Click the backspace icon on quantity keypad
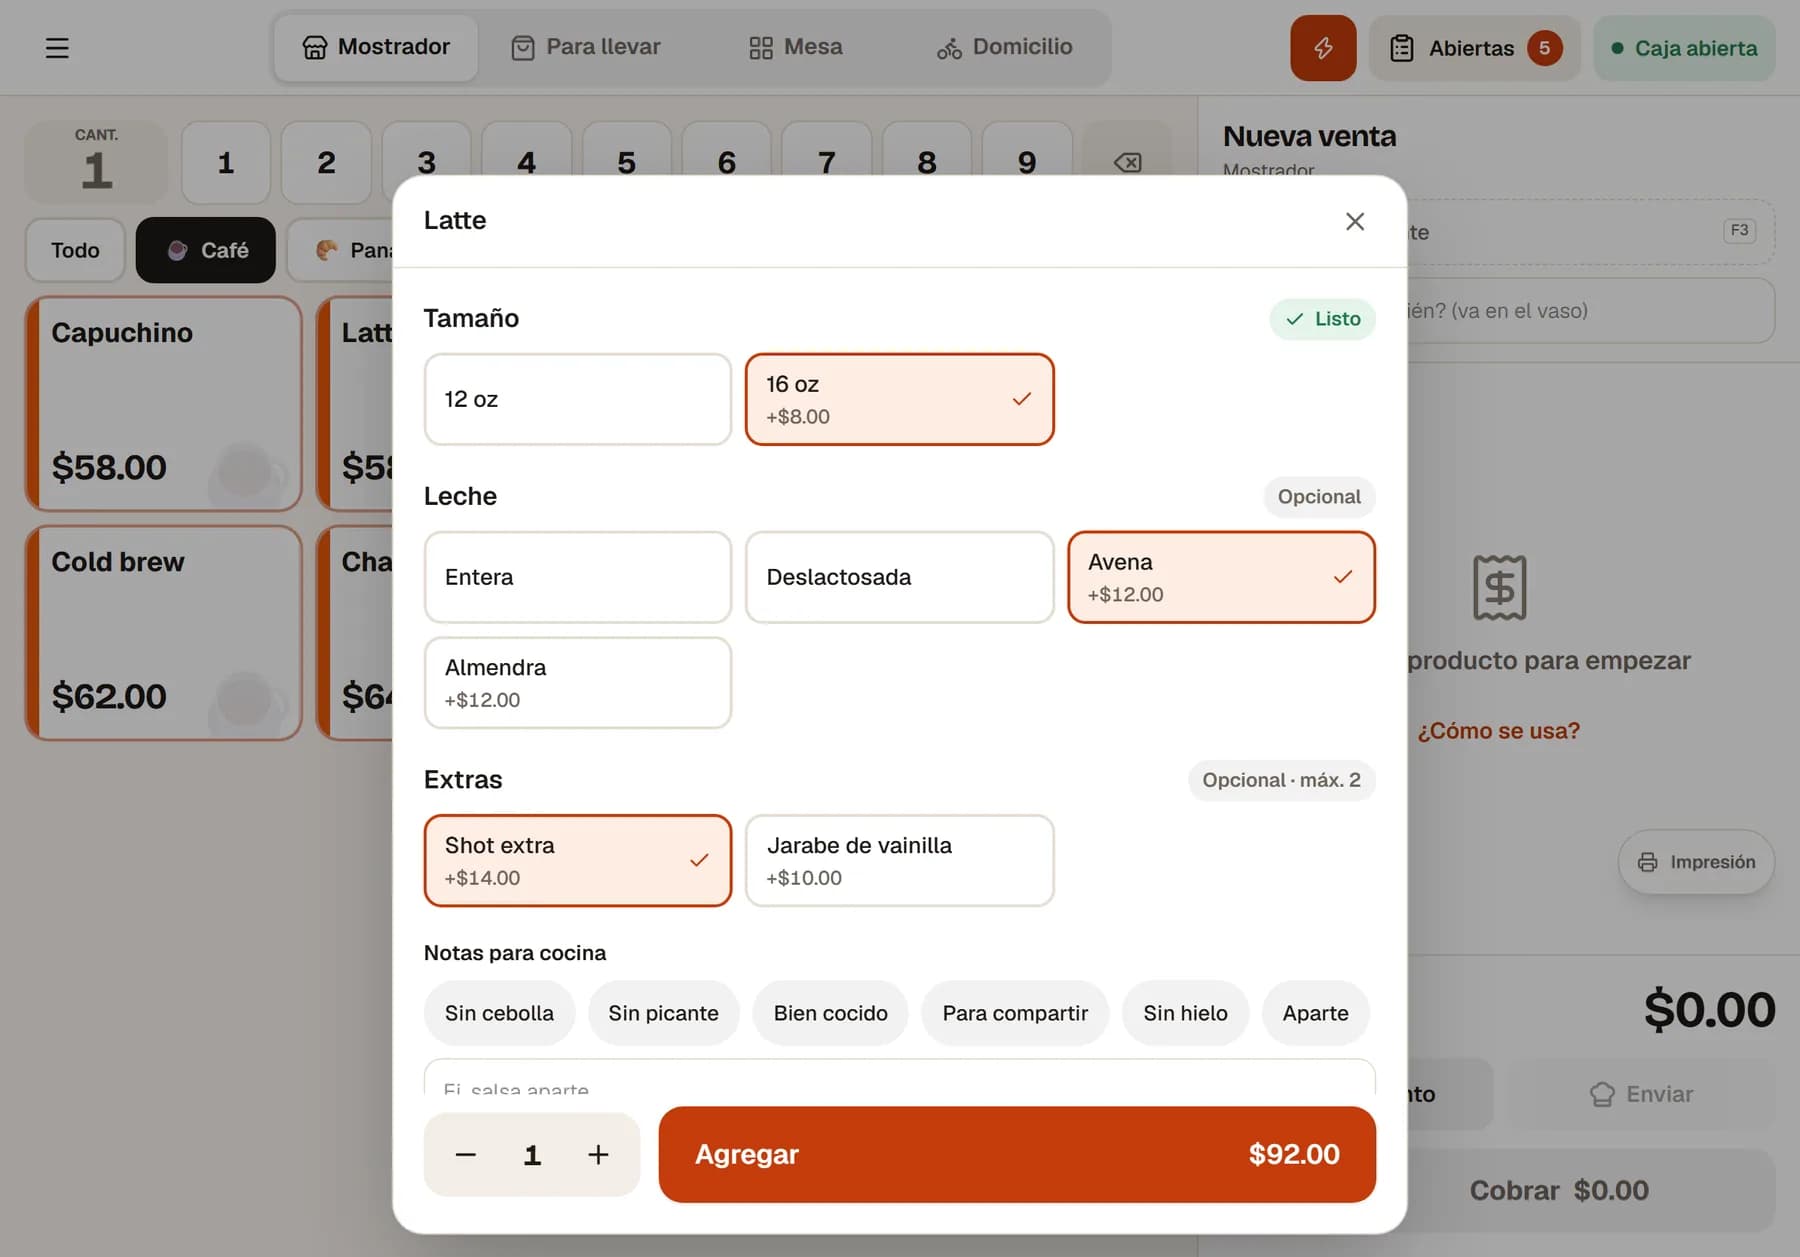Screen dimensions: 1800x1257 [x=1127, y=162]
